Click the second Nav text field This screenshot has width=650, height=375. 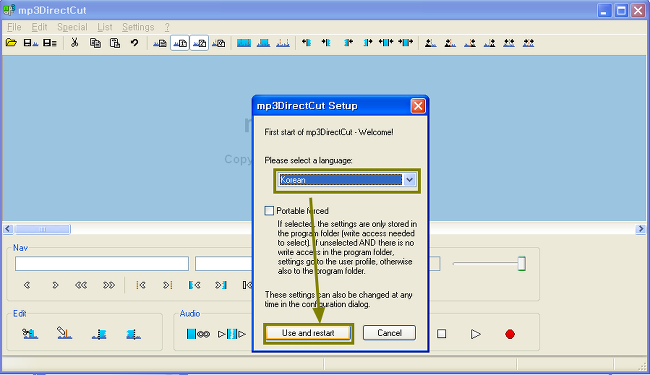224,264
